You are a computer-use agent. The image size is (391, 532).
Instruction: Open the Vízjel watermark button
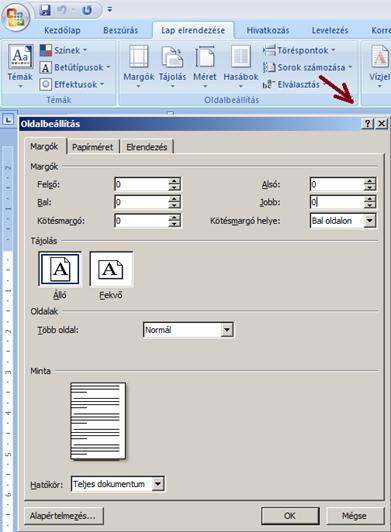point(379,66)
